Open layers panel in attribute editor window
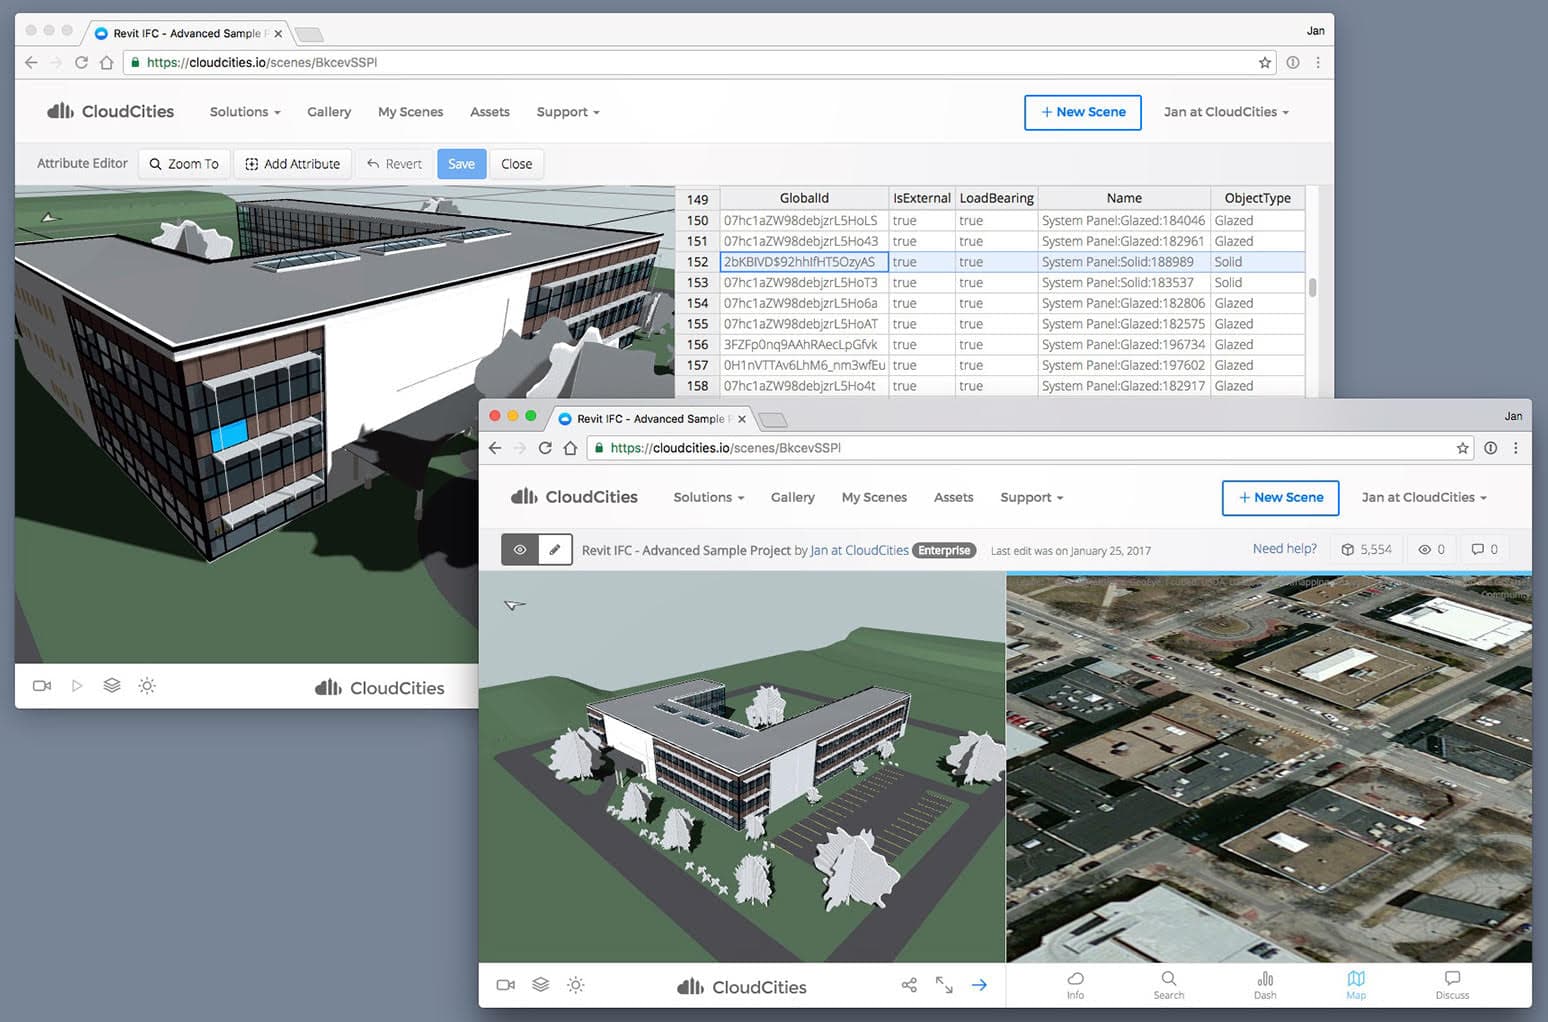The width and height of the screenshot is (1548, 1022). 112,686
